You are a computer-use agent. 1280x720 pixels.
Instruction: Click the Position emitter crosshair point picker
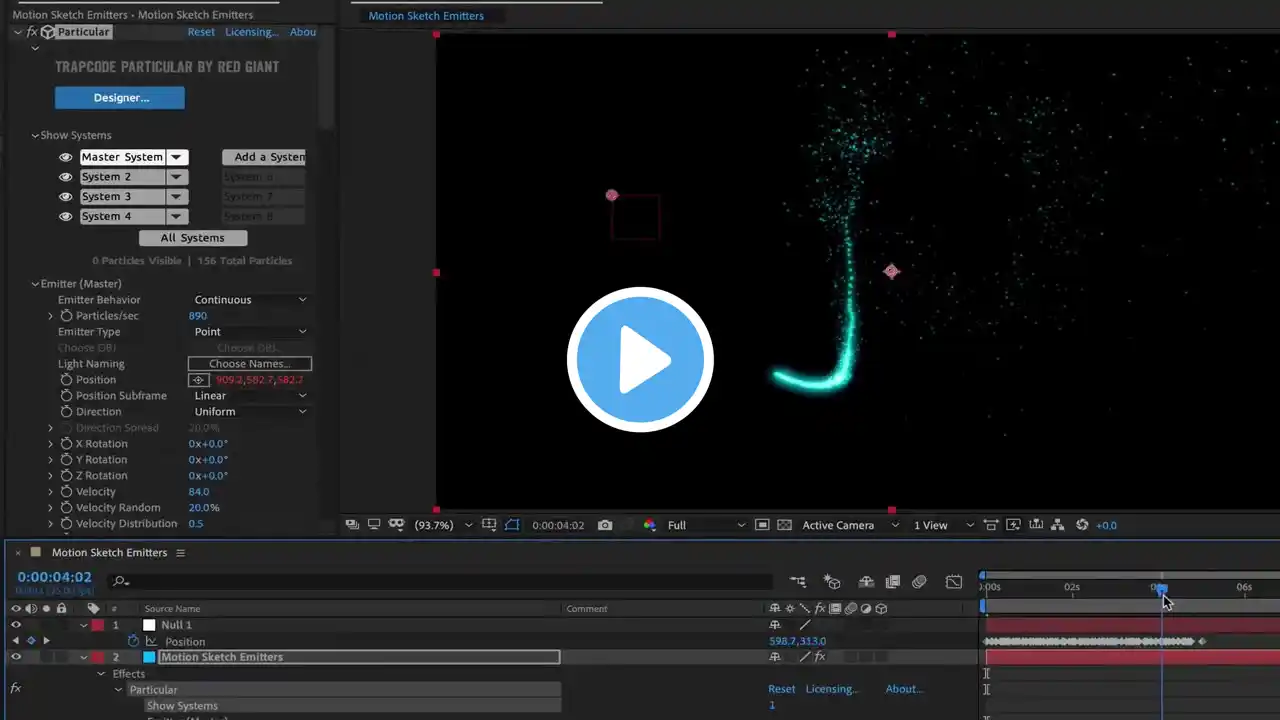198,380
